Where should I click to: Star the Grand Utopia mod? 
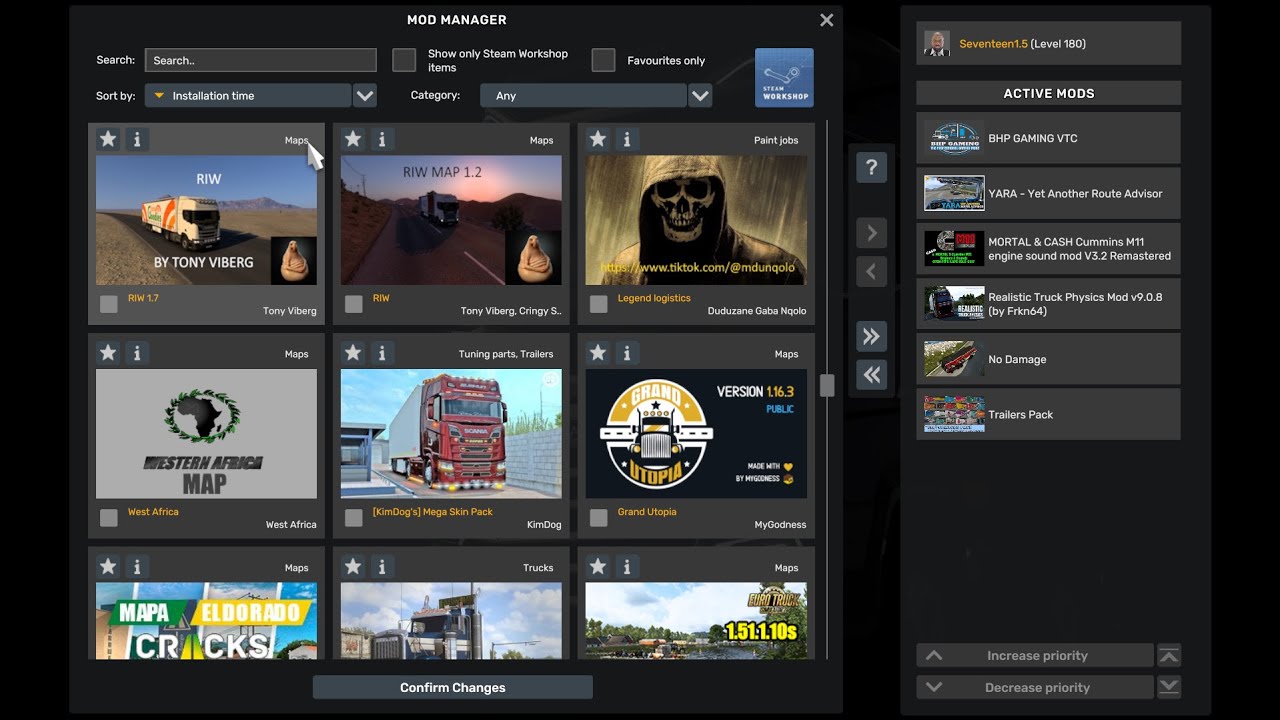(598, 353)
